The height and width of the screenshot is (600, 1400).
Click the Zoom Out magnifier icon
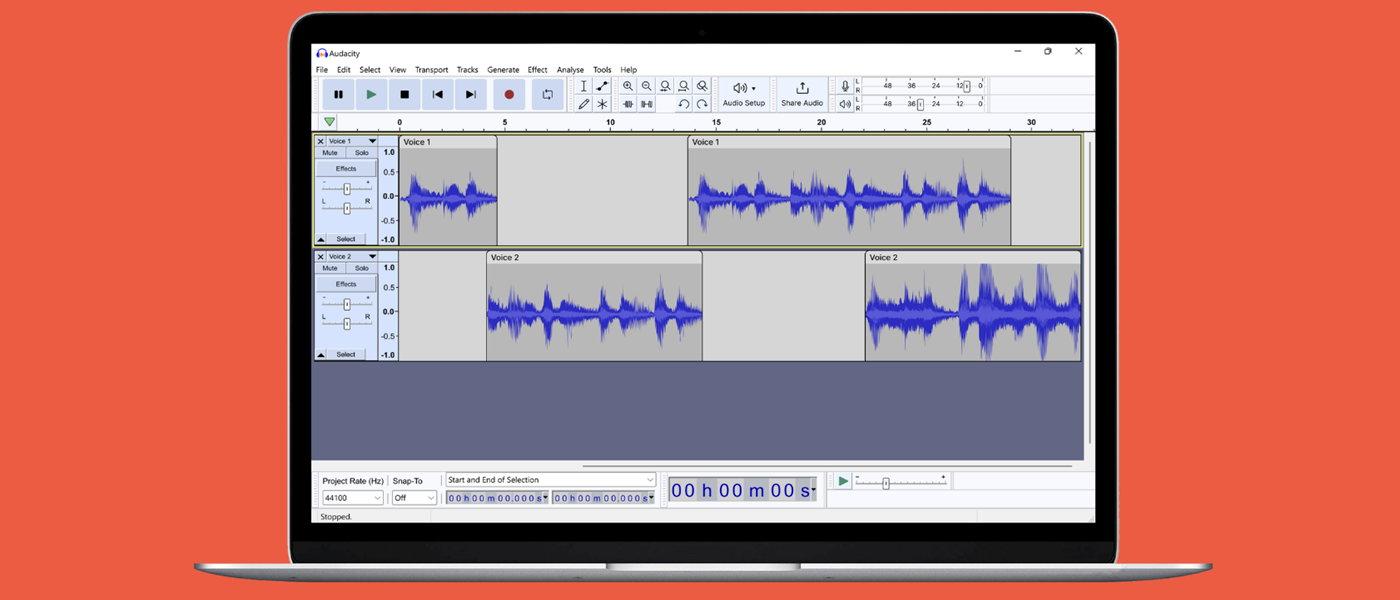pyautogui.click(x=646, y=86)
